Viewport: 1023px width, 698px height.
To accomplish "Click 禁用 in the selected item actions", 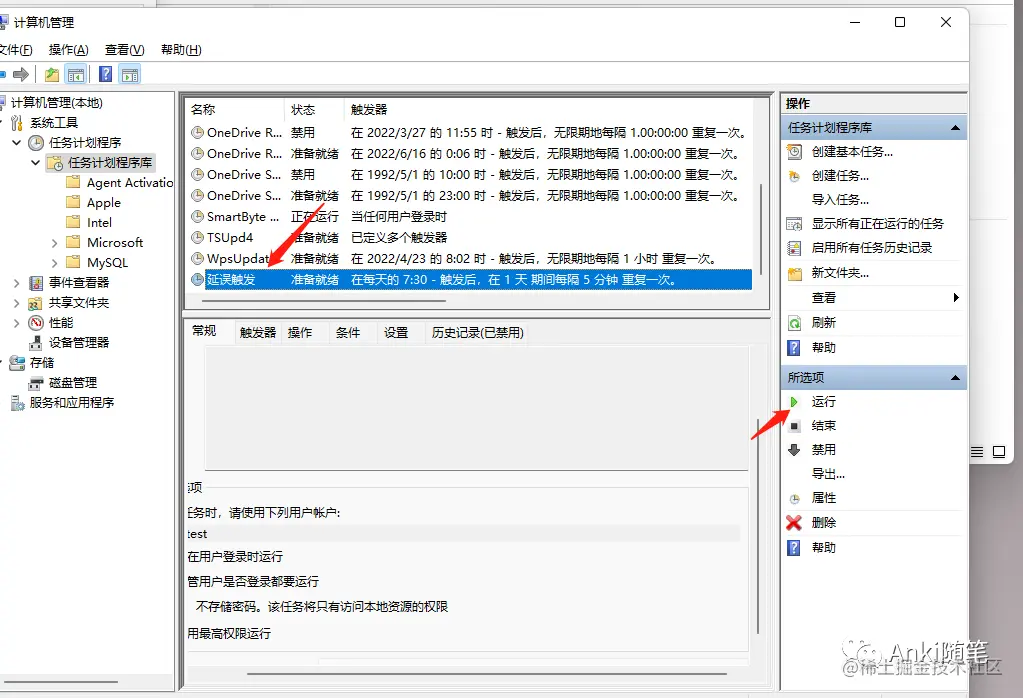I will (x=823, y=449).
